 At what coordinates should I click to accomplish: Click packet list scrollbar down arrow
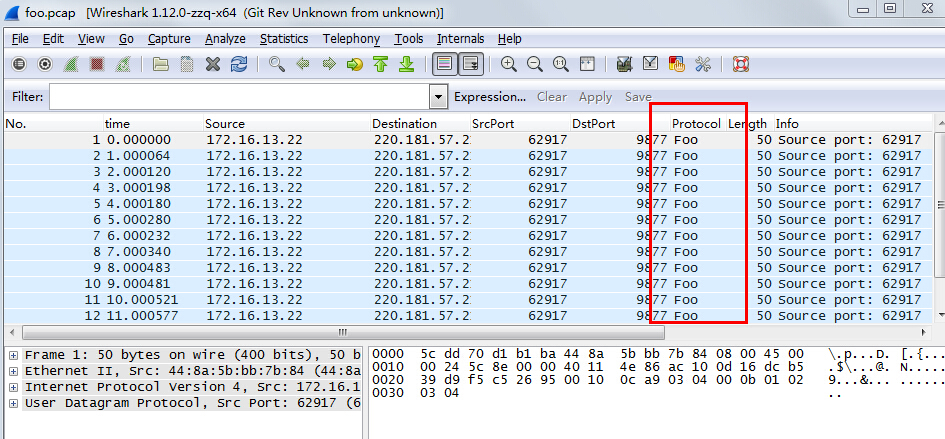(940, 314)
